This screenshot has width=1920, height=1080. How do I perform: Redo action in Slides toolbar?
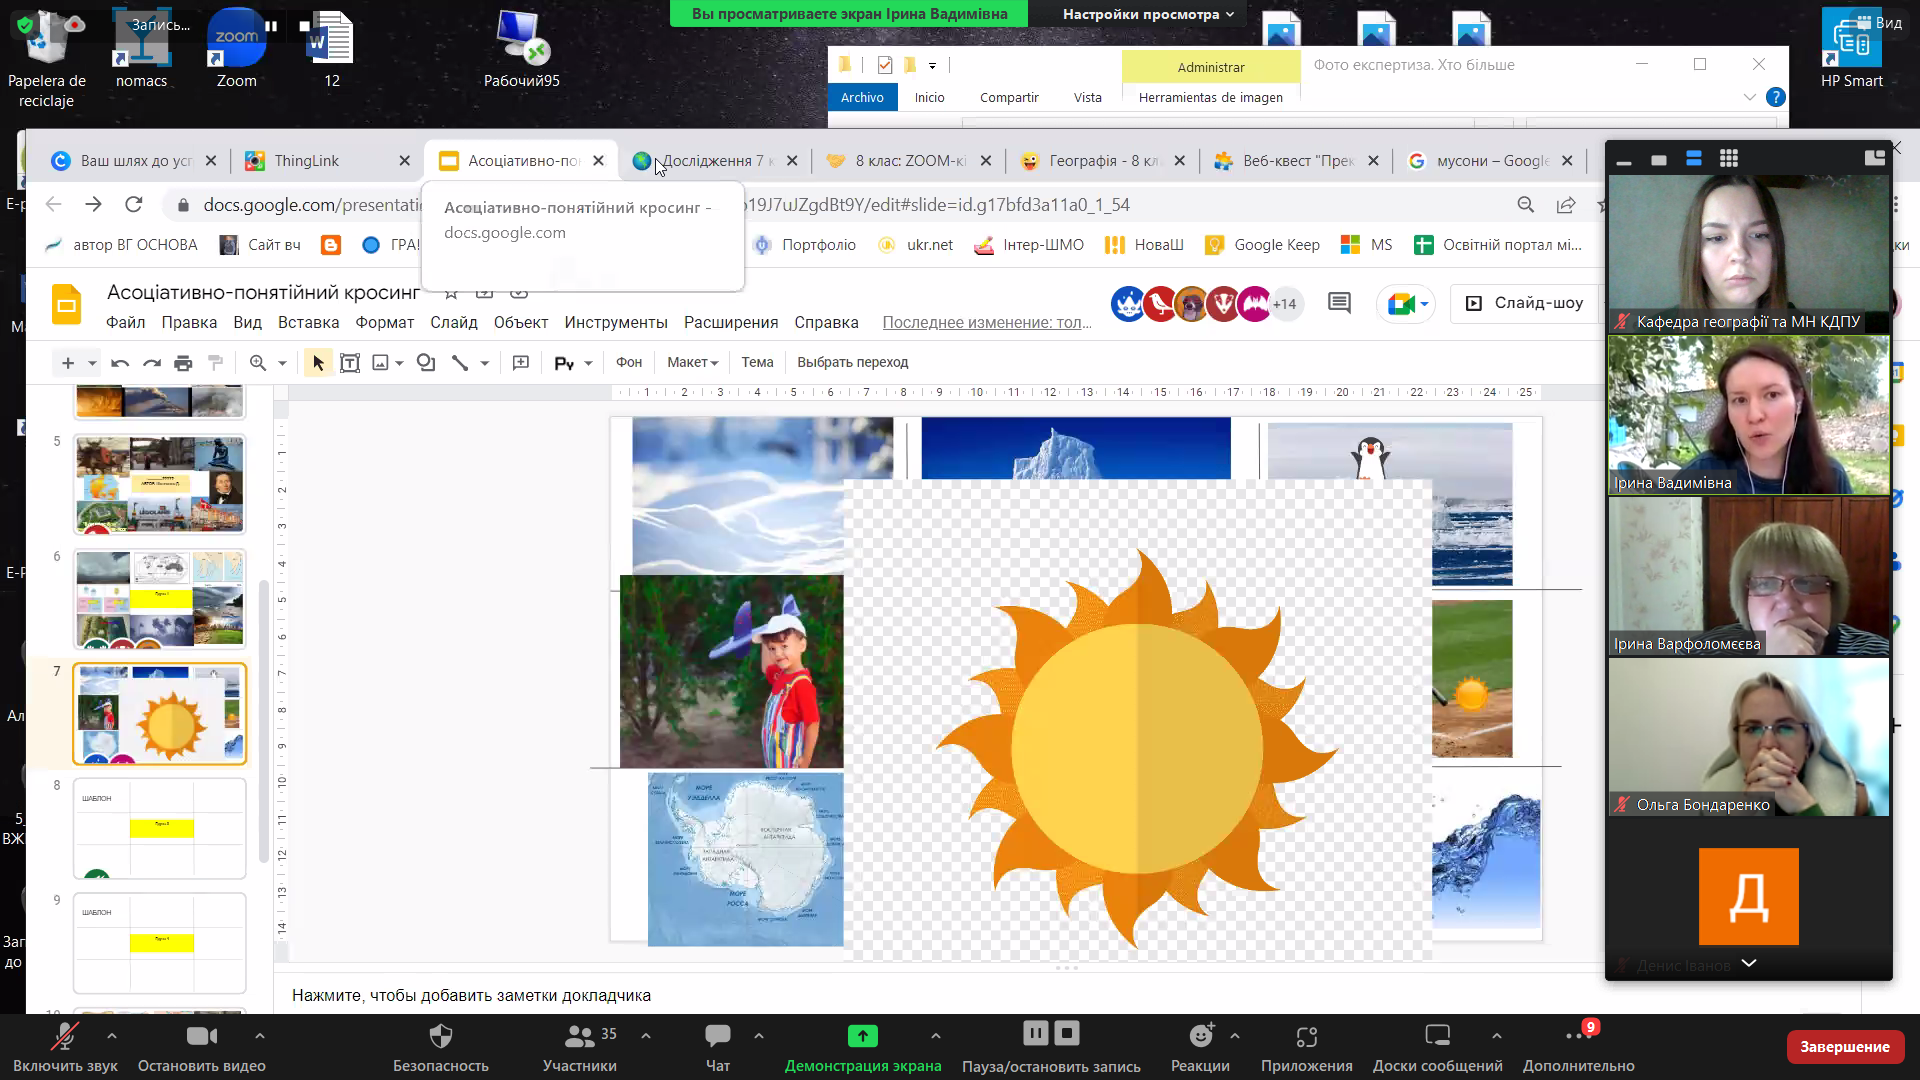tap(152, 363)
